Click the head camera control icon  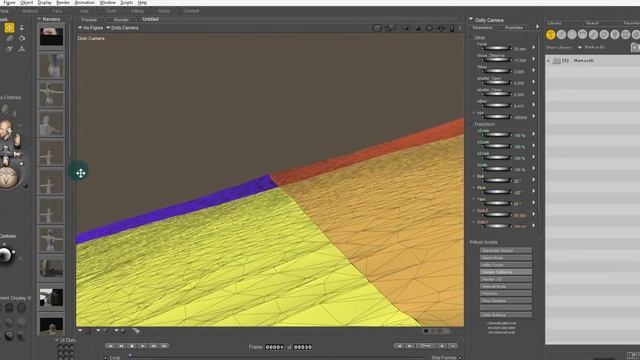[x=5, y=130]
